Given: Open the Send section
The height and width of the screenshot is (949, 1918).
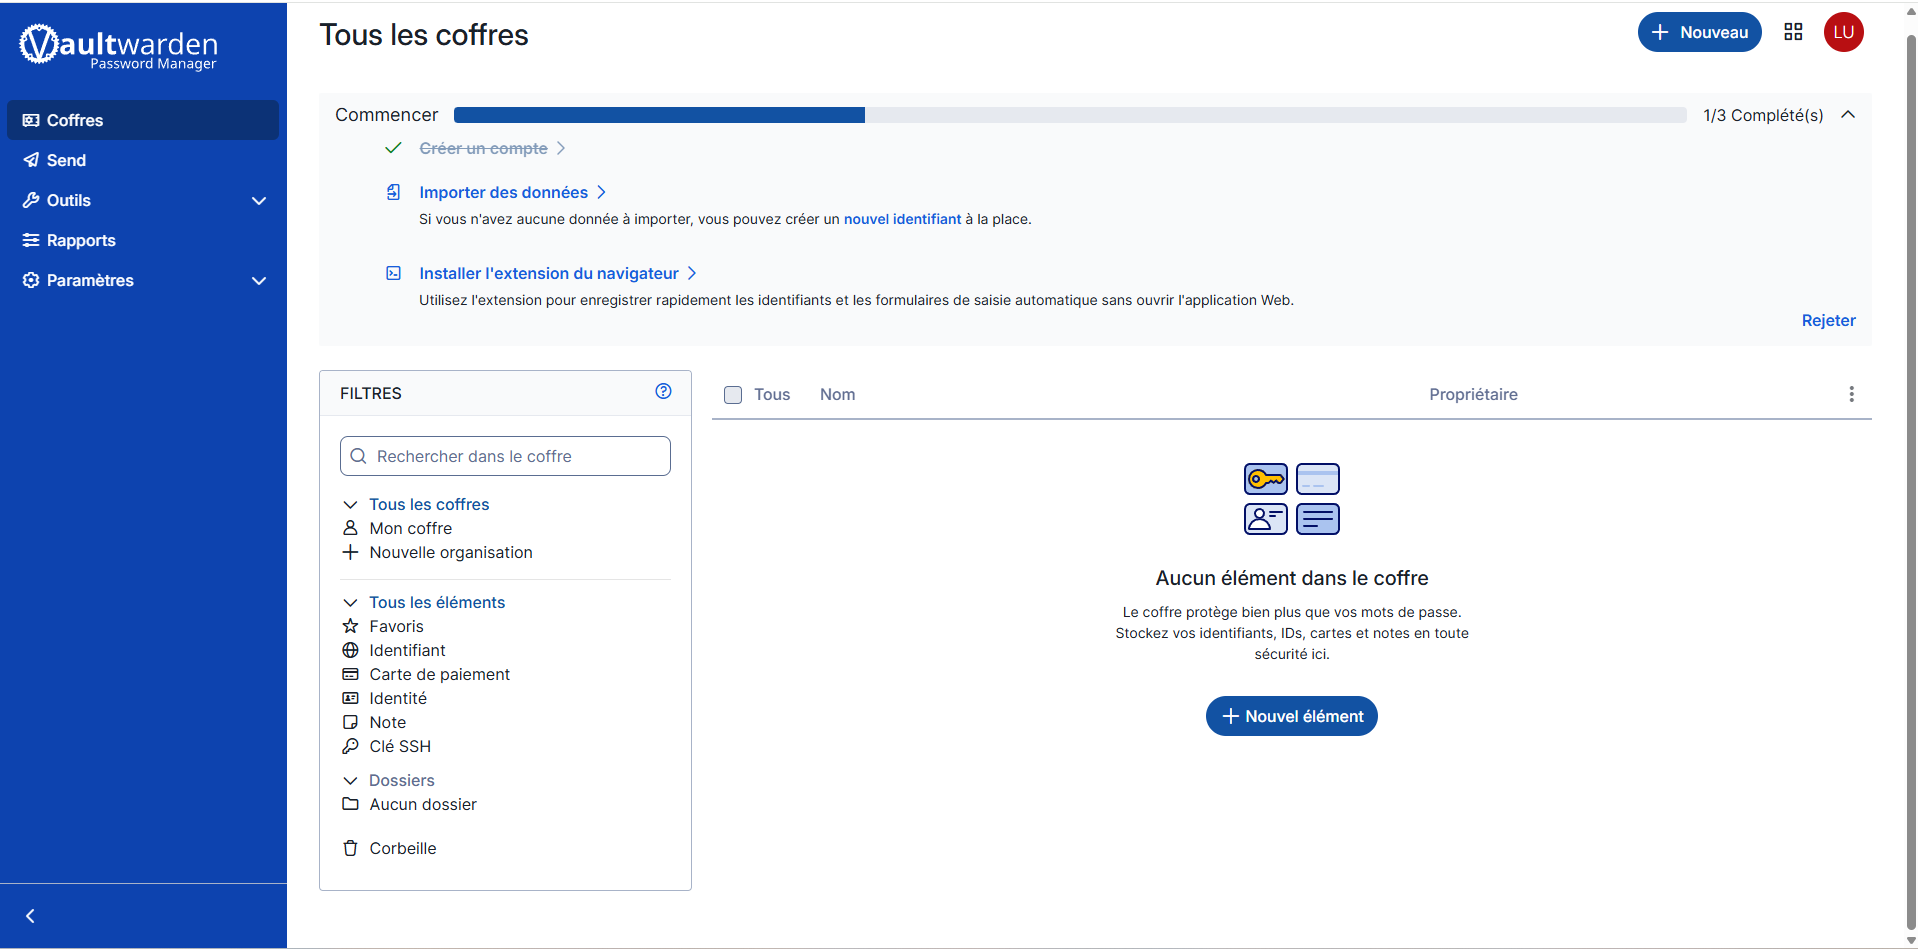Looking at the screenshot, I should tap(66, 160).
